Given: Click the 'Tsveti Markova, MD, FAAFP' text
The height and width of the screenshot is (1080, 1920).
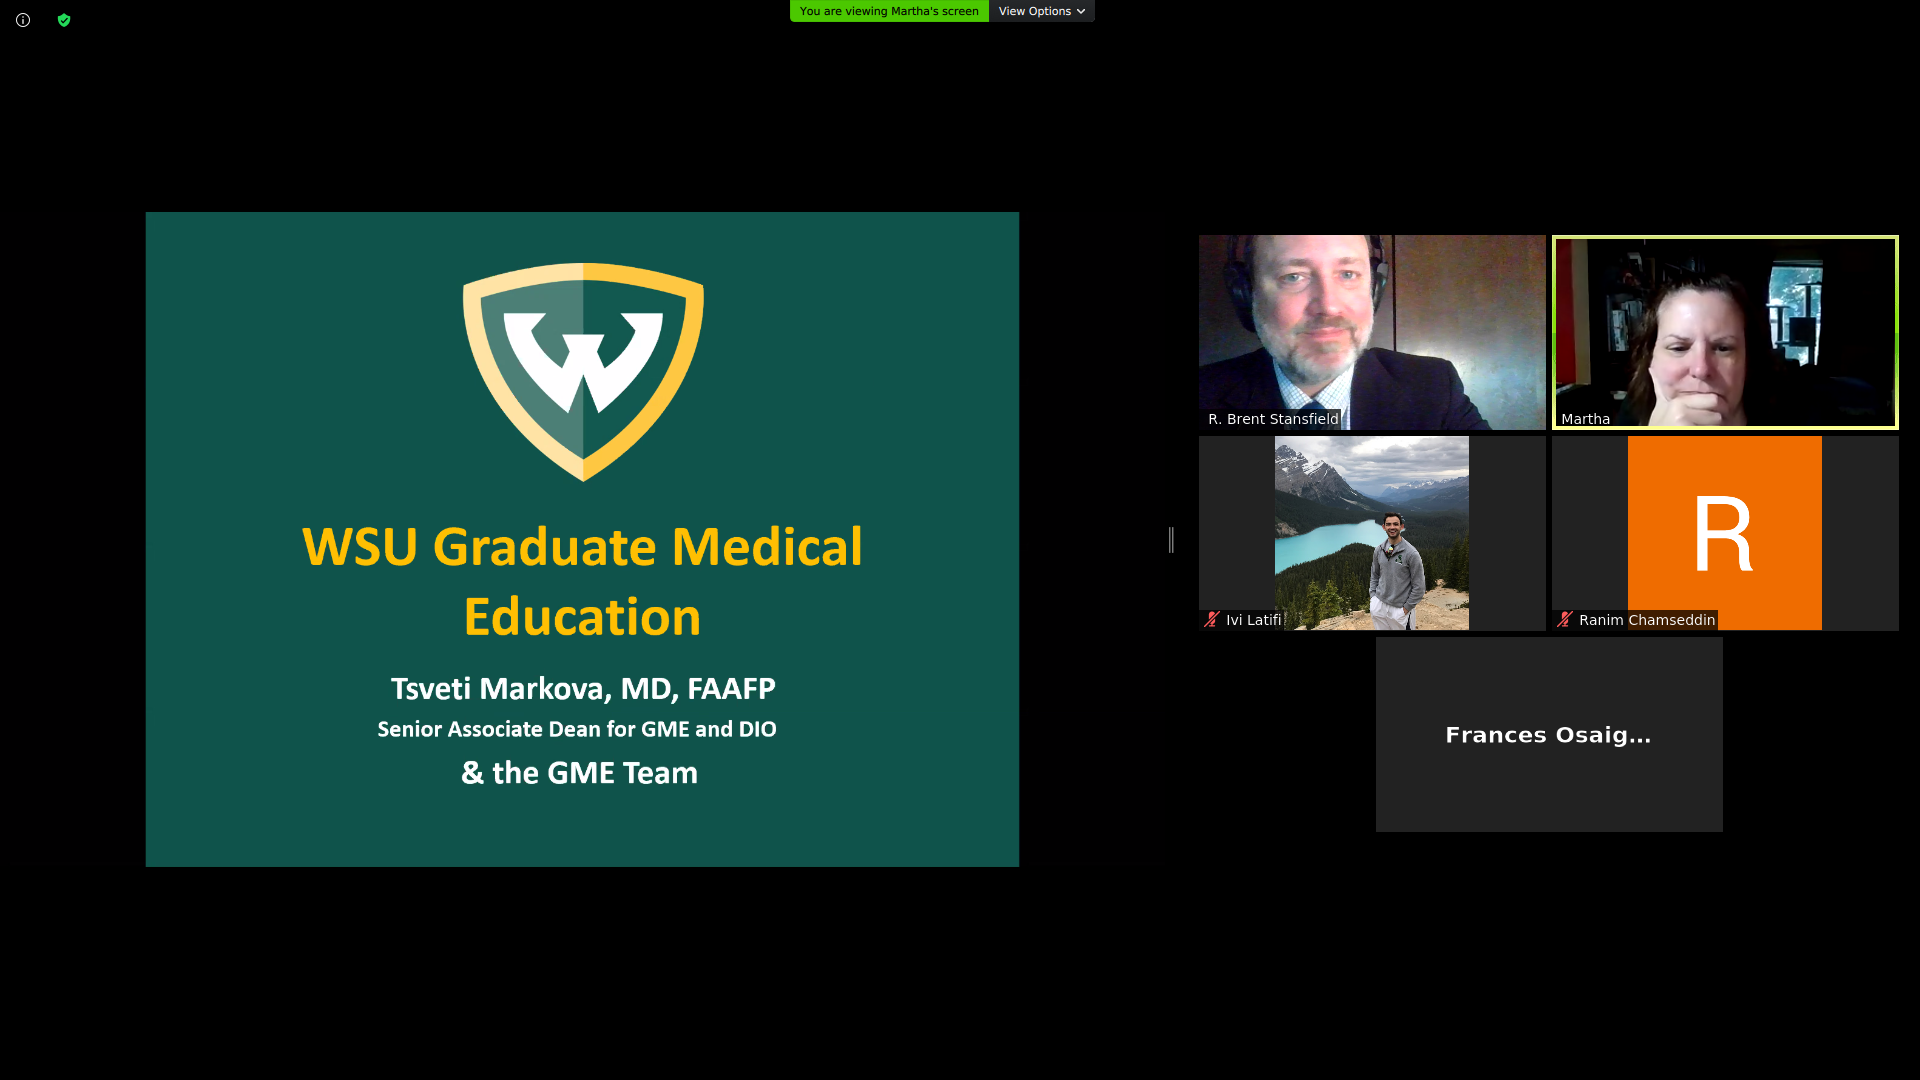Looking at the screenshot, I should (583, 689).
